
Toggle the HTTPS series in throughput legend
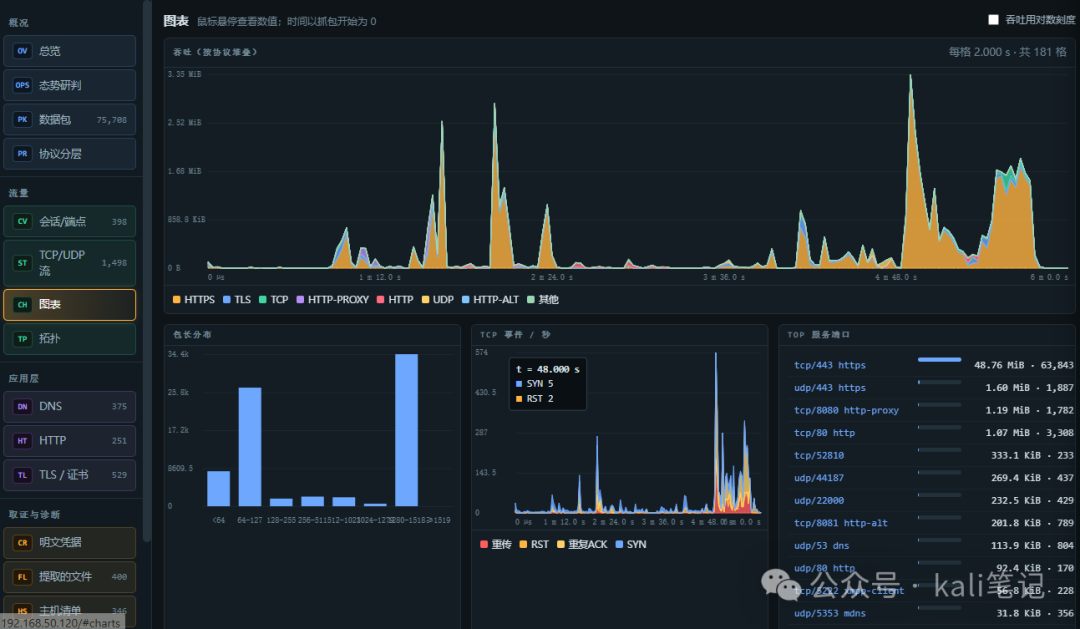click(194, 300)
